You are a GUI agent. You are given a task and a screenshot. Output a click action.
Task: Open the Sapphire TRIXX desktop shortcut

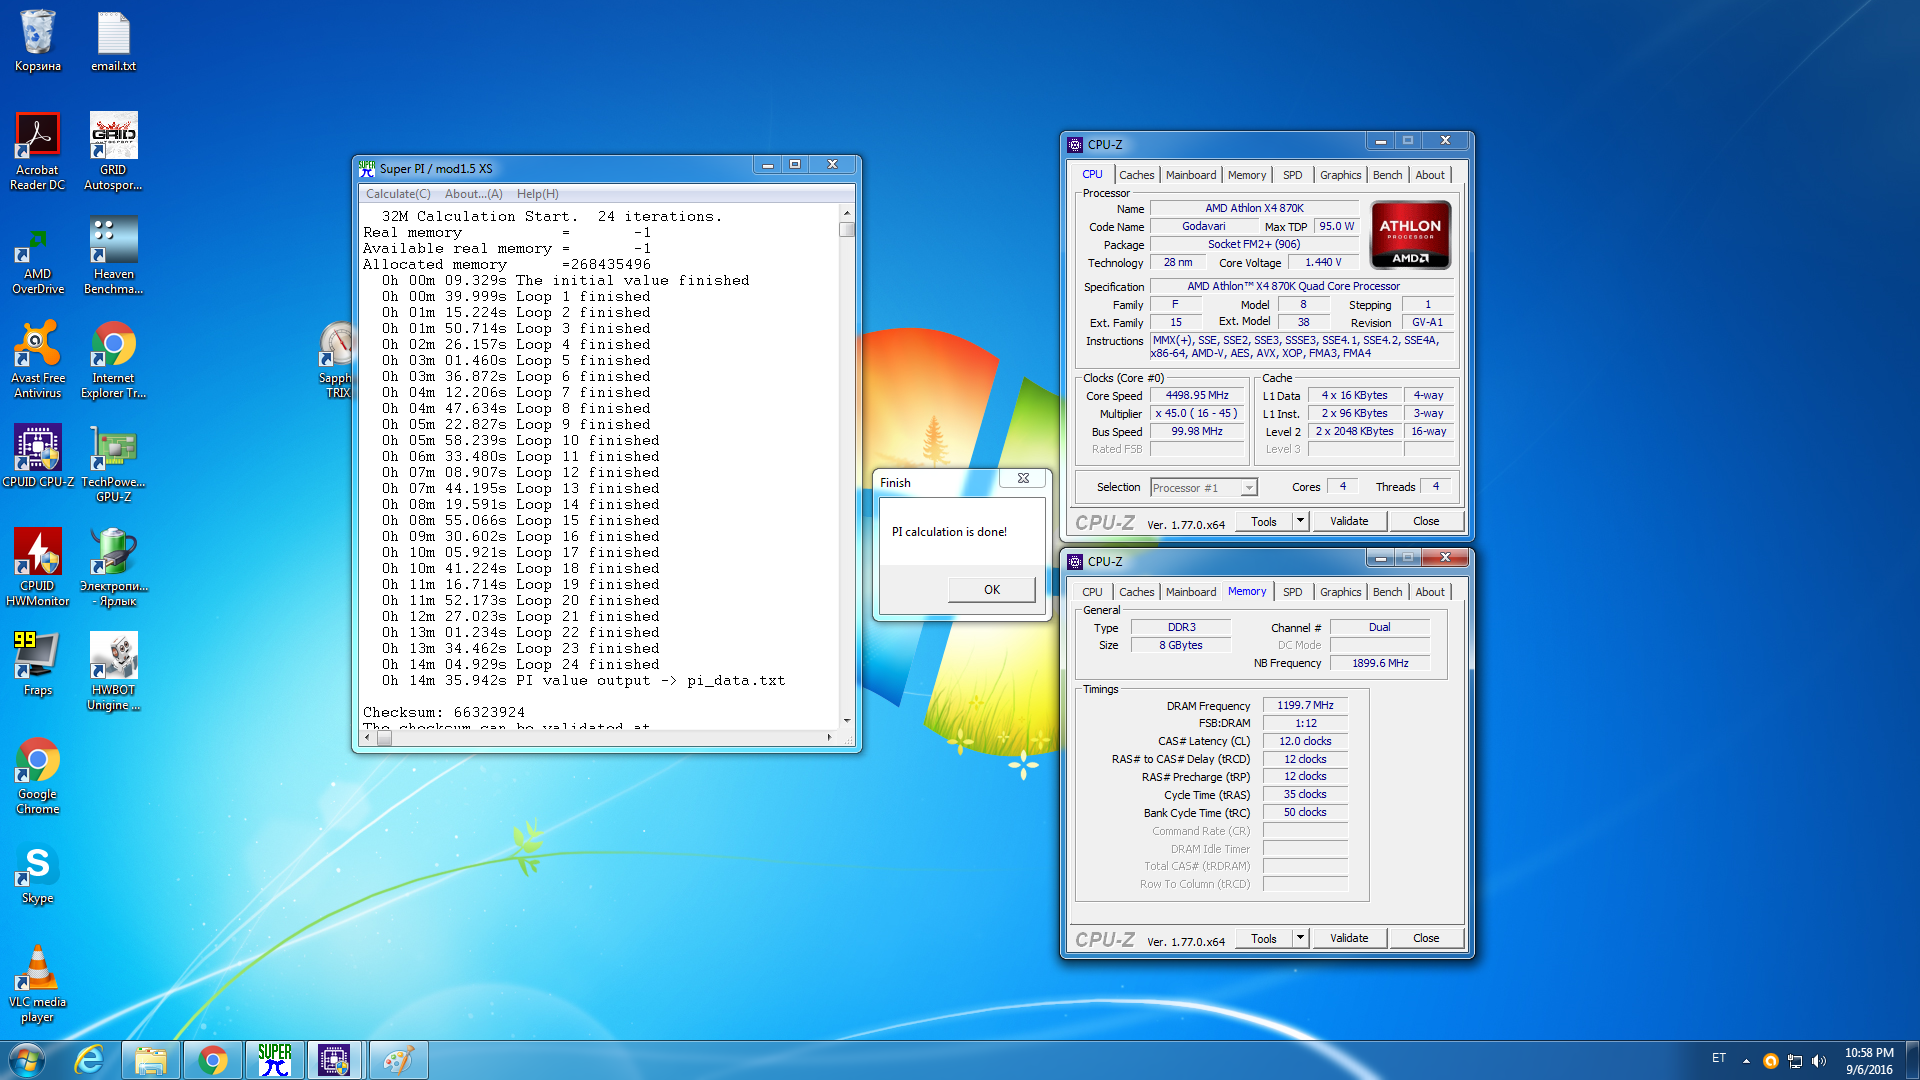[x=337, y=360]
